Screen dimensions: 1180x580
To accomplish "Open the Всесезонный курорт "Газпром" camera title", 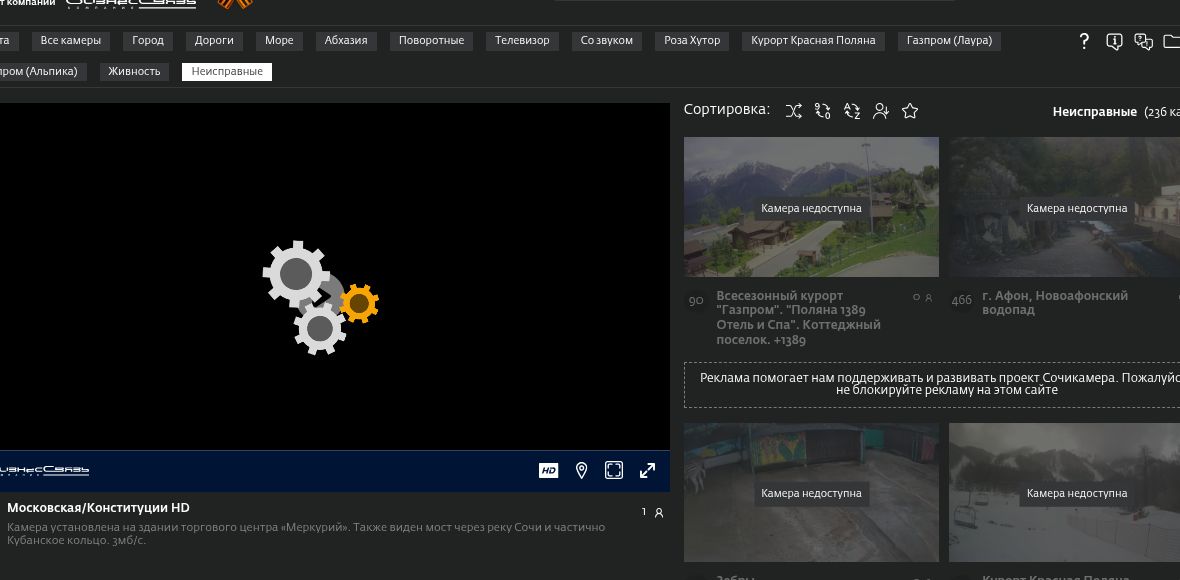I will [x=798, y=318].
